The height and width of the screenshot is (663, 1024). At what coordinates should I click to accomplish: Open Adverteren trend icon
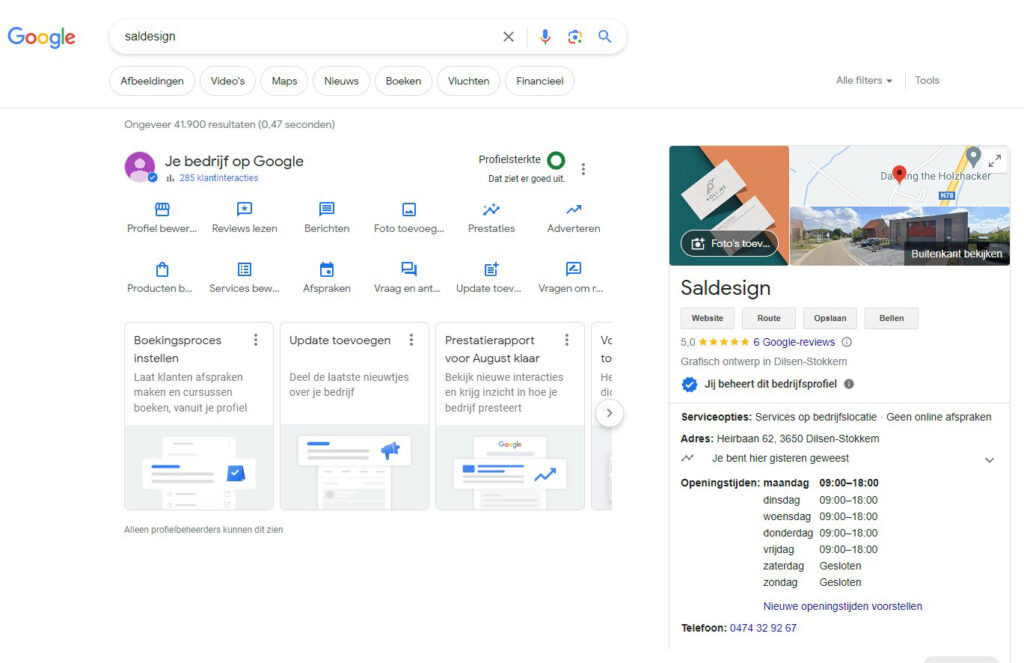[x=573, y=209]
